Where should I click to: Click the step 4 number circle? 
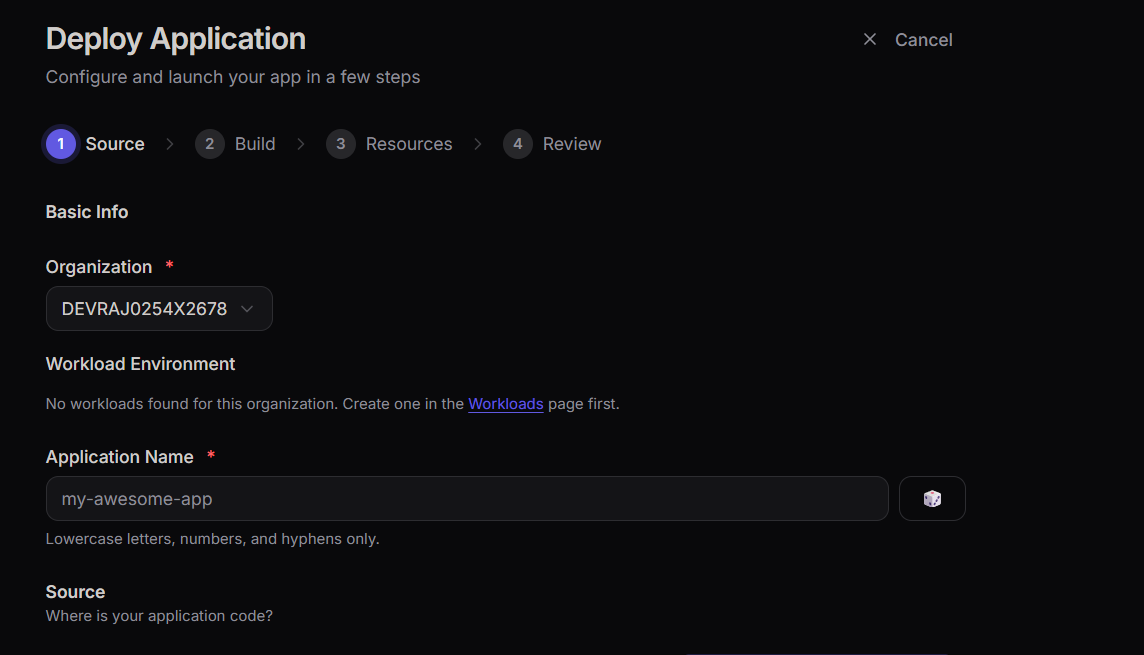pos(517,144)
